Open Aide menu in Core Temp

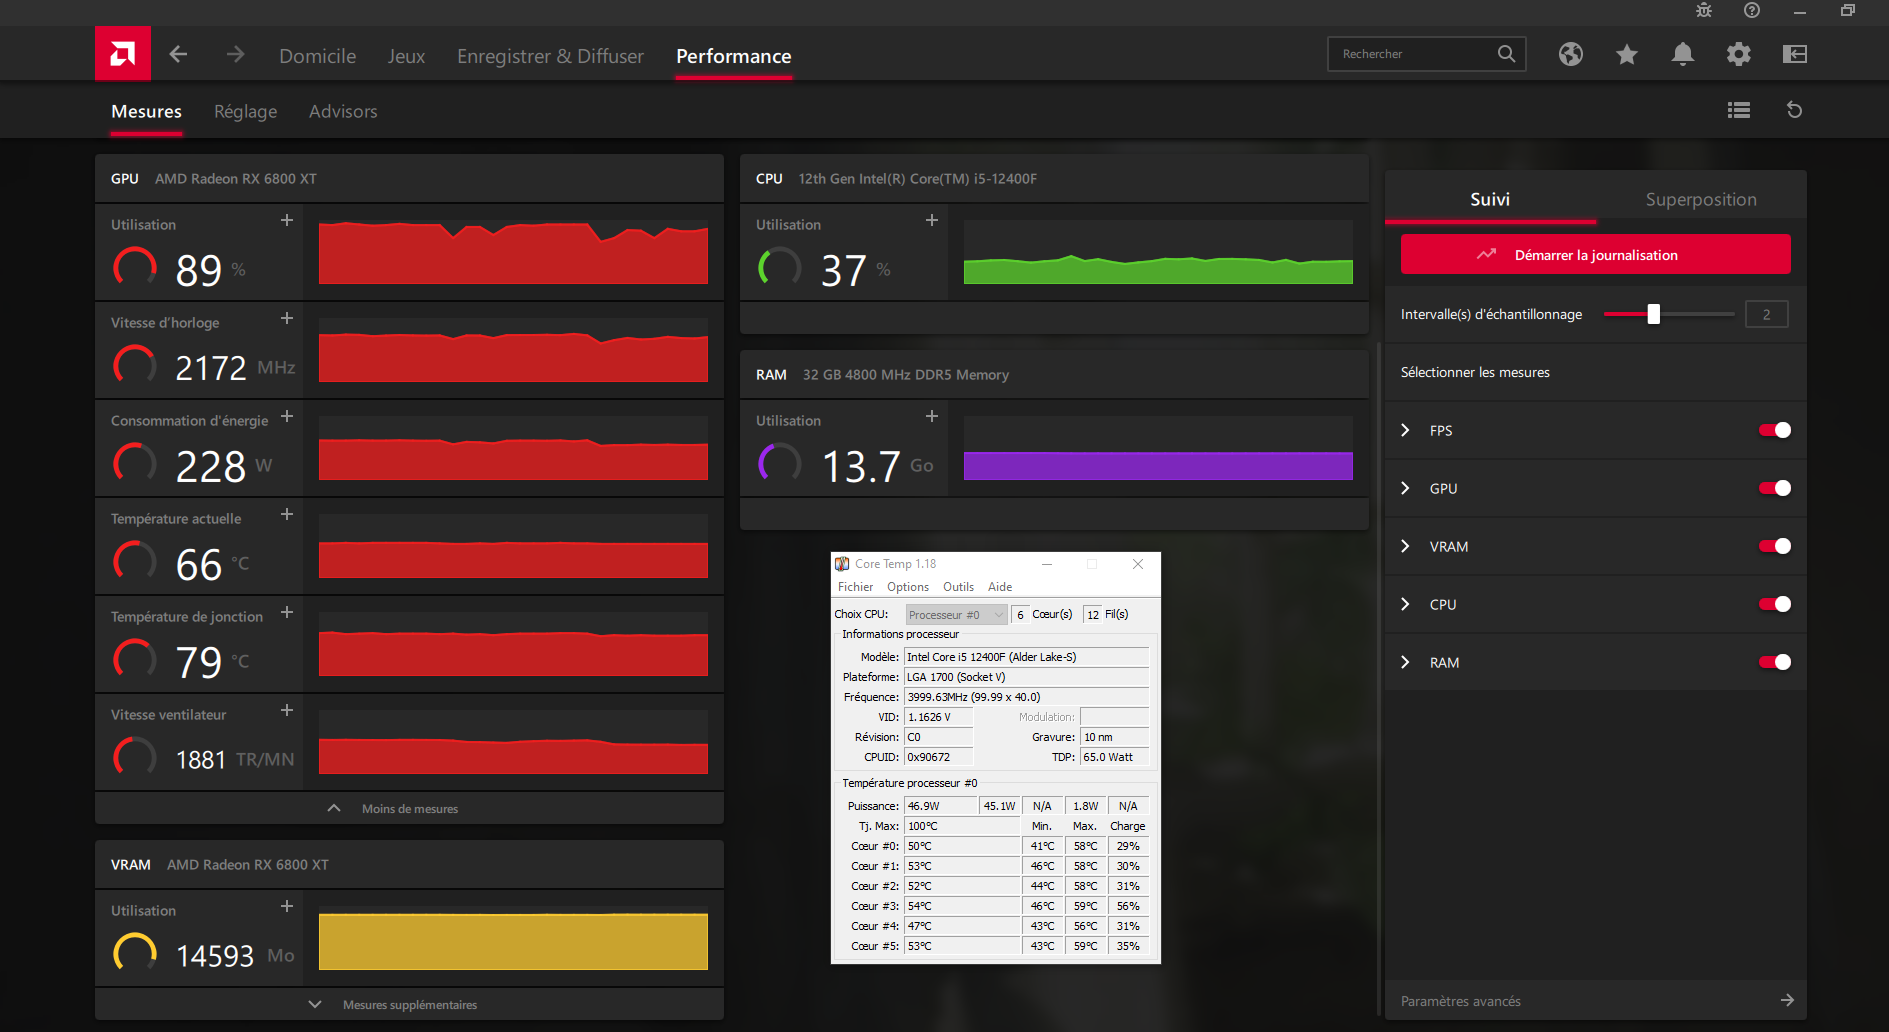[x=1000, y=587]
